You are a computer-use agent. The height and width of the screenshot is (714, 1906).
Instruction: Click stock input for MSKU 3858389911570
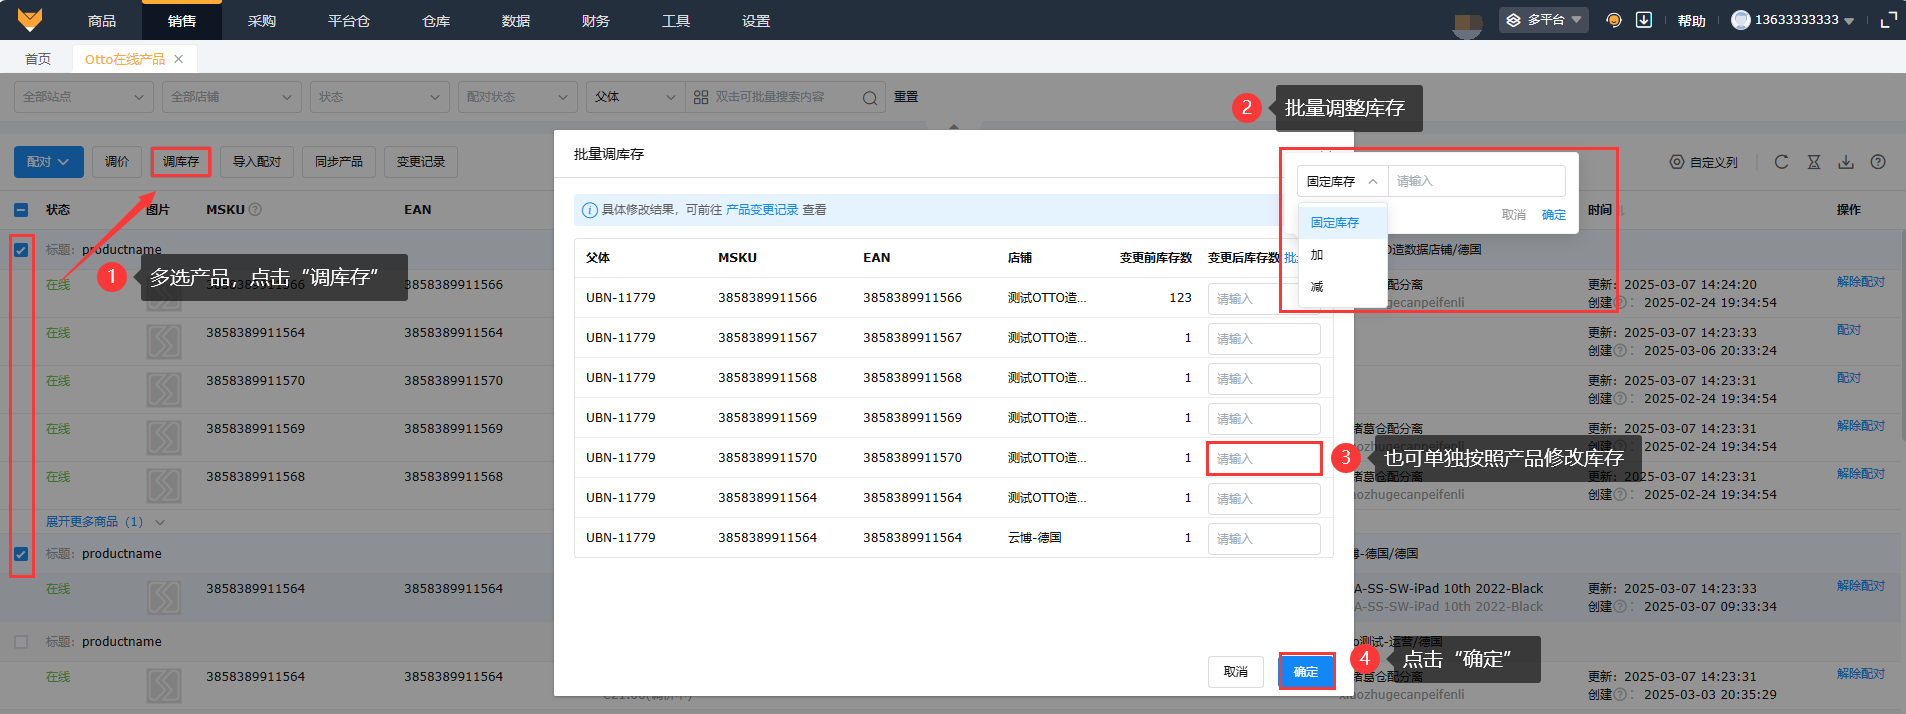pyautogui.click(x=1263, y=459)
